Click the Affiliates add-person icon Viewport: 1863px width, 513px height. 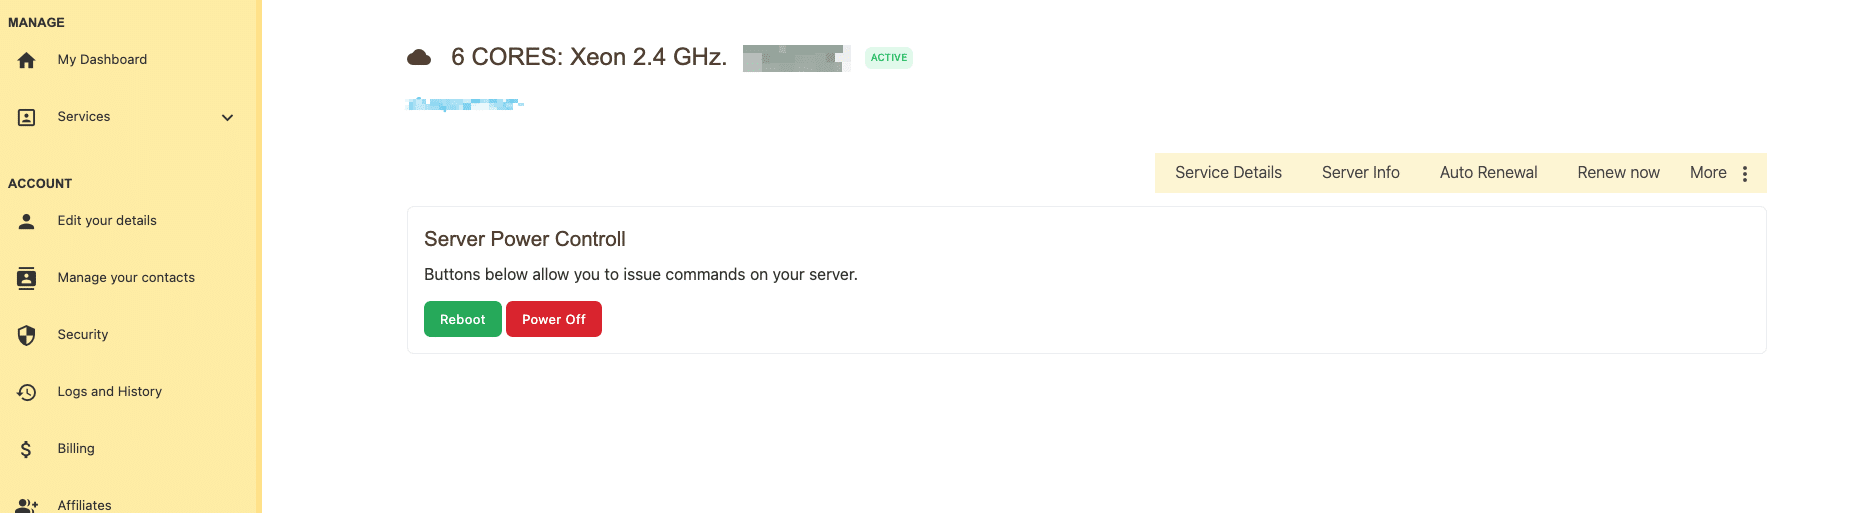pos(27,505)
